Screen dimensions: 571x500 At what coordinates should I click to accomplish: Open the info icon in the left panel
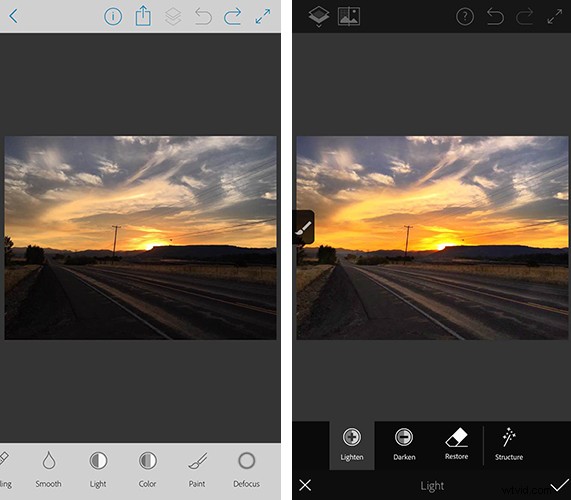pos(113,16)
